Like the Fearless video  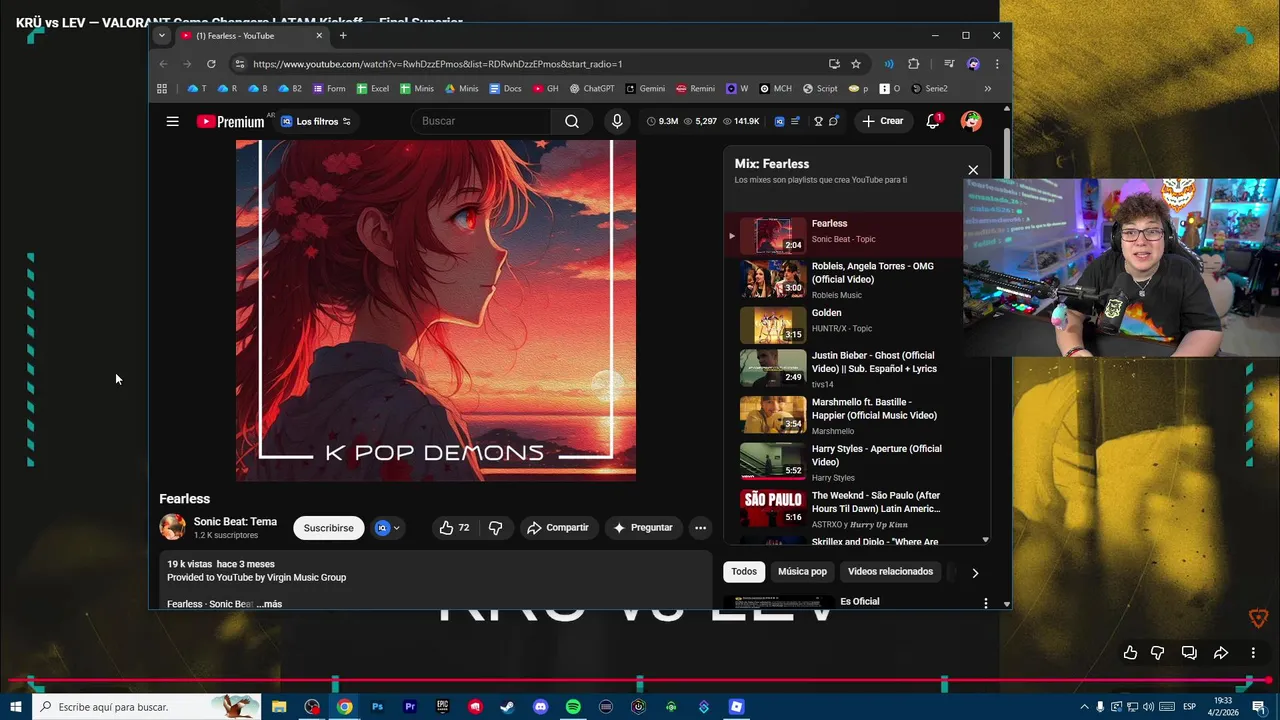point(455,527)
